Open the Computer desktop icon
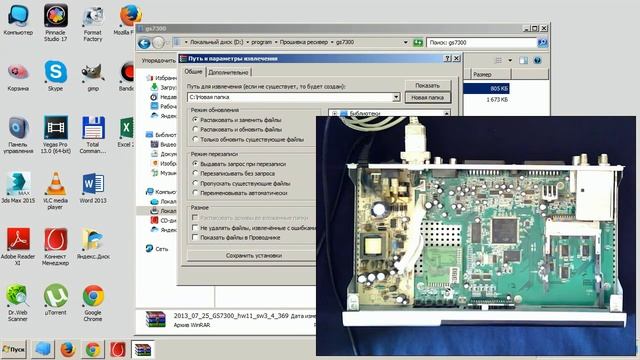 (x=18, y=20)
